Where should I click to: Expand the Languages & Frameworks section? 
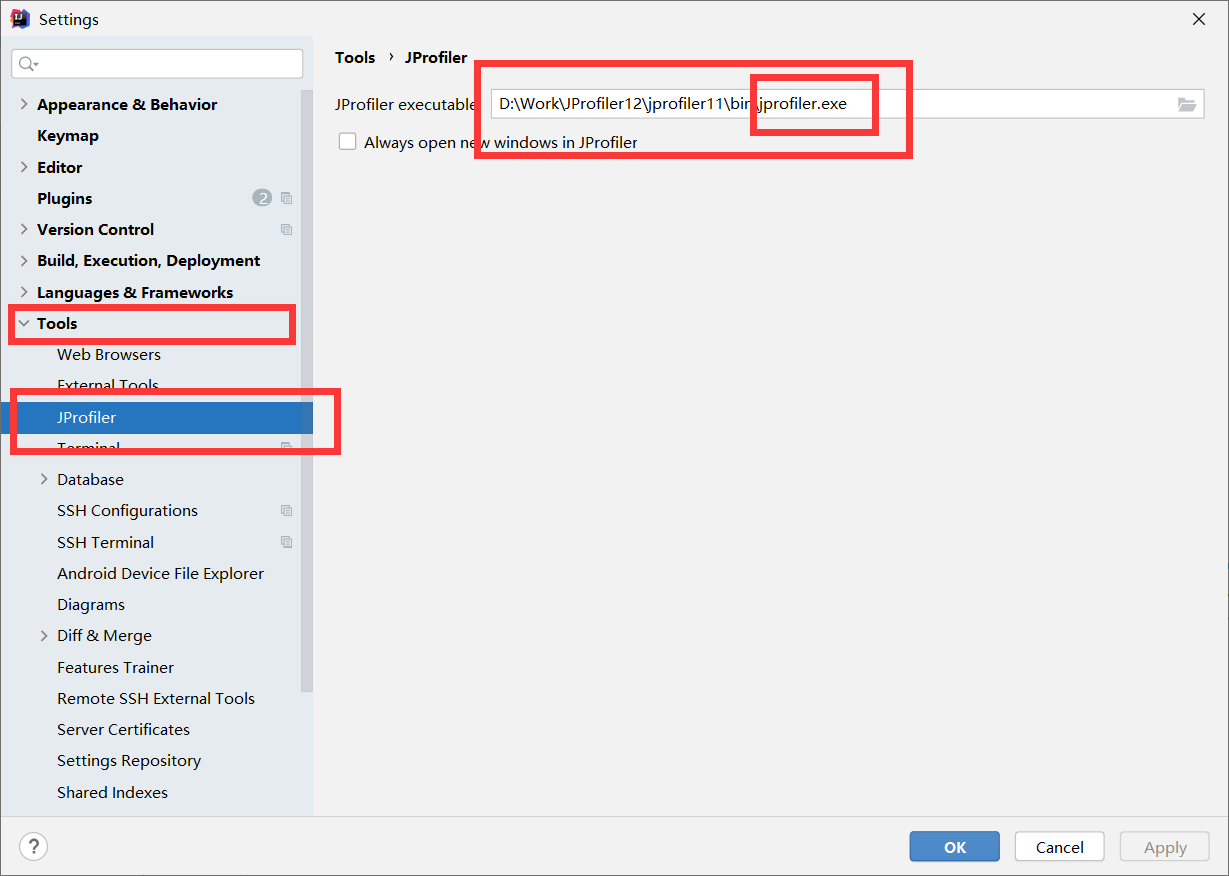[24, 292]
